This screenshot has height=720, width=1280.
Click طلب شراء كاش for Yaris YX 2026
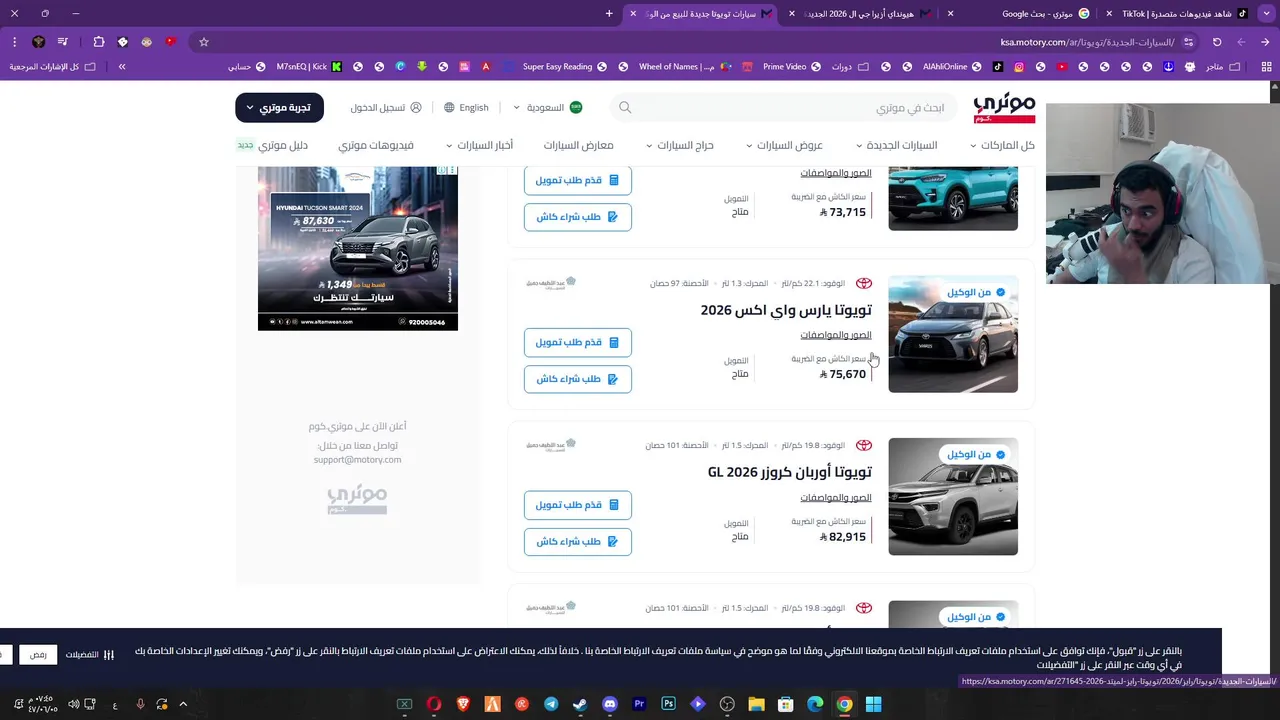coord(578,379)
